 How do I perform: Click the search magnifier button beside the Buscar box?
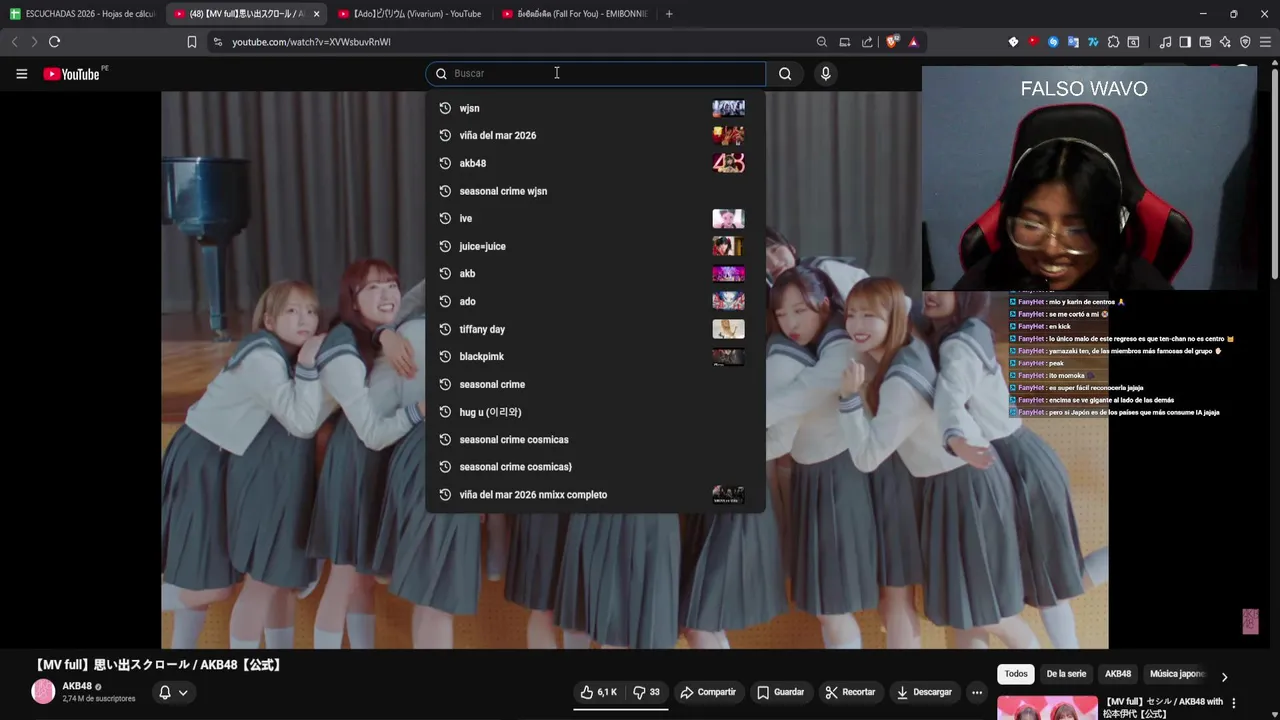(x=785, y=74)
